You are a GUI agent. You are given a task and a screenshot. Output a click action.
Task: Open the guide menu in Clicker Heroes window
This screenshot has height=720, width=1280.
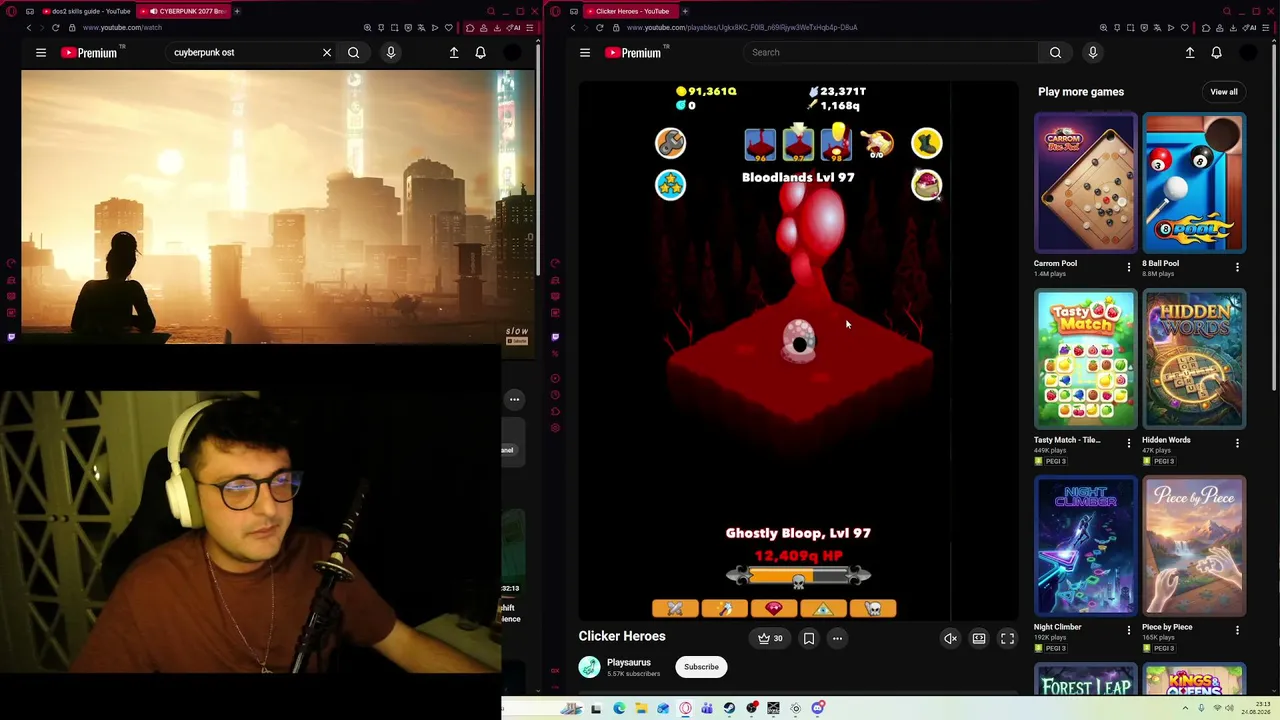pos(585,52)
